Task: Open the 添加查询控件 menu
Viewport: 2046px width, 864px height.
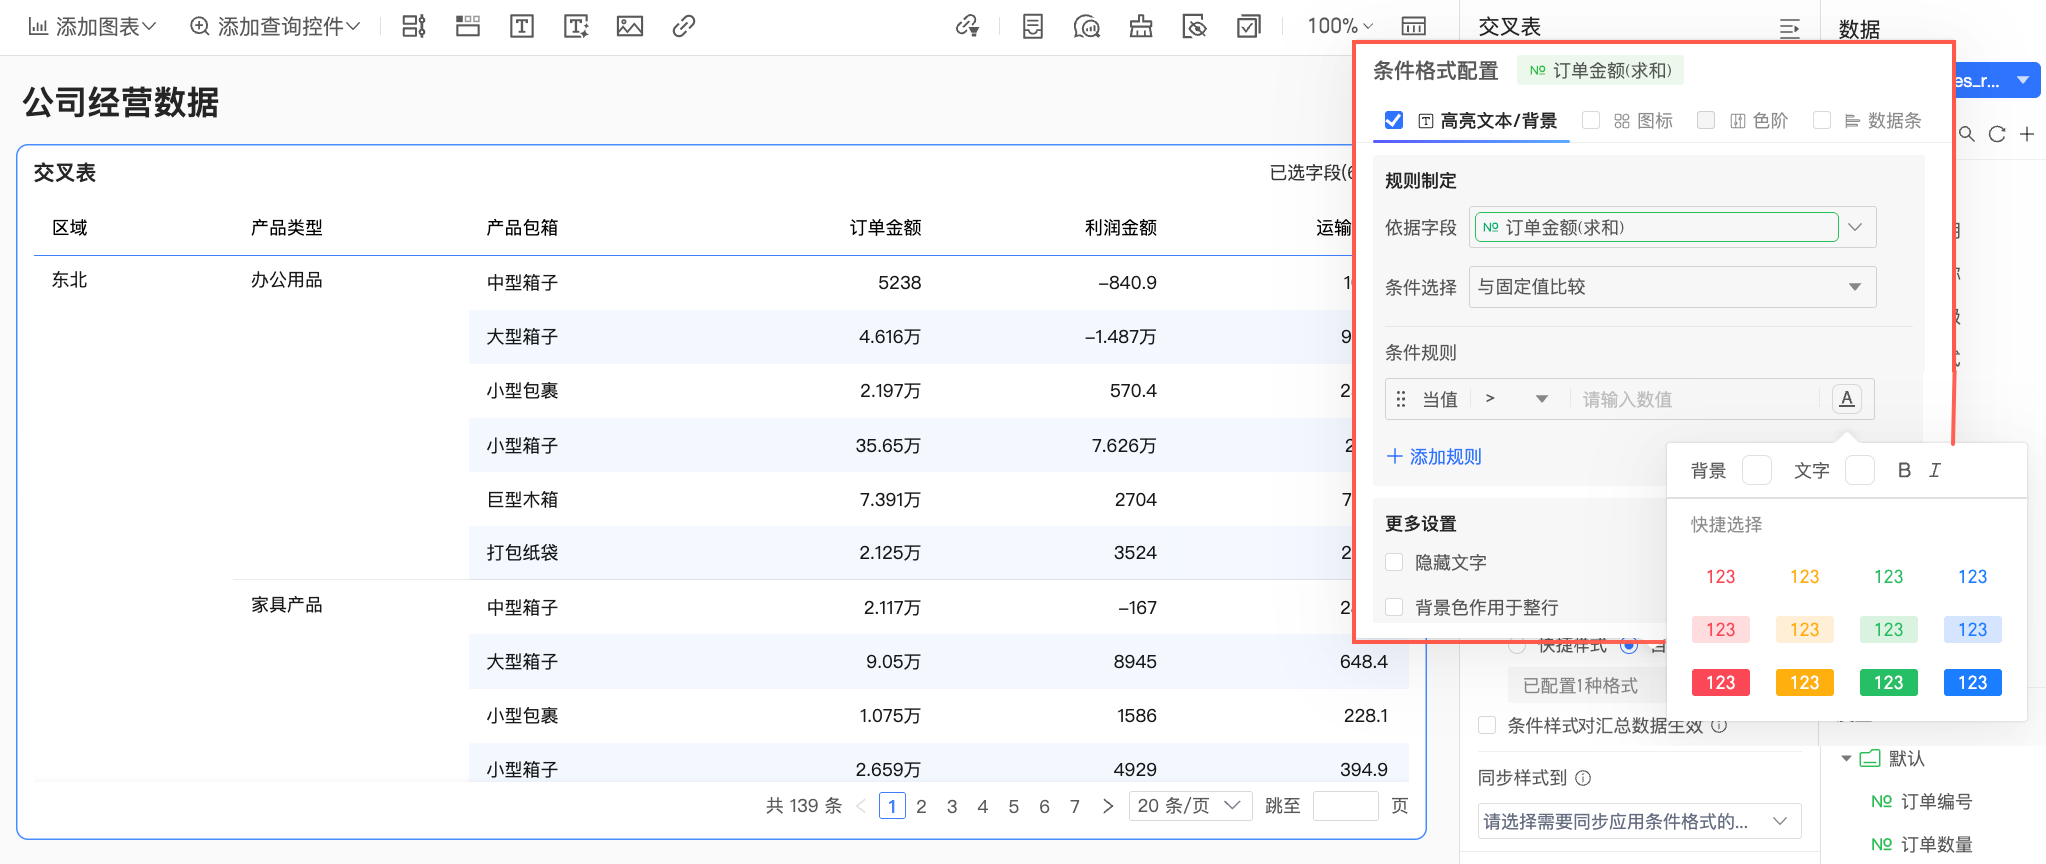Action: point(274,26)
